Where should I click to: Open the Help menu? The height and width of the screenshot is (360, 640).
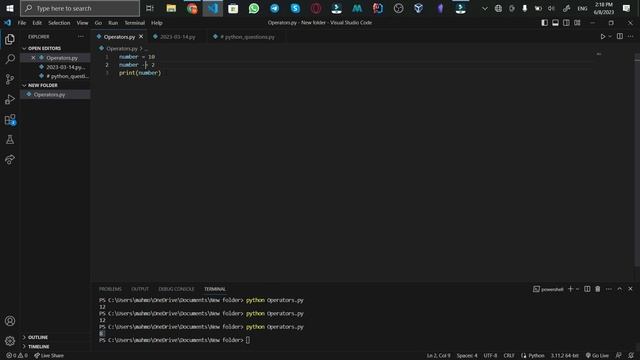(x=157, y=23)
